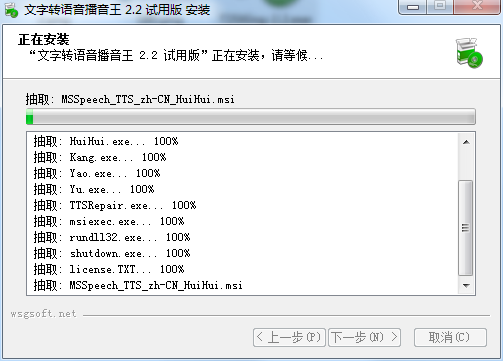Select log line Yu.exe... 100%
503x361 pixels.
click(x=94, y=189)
